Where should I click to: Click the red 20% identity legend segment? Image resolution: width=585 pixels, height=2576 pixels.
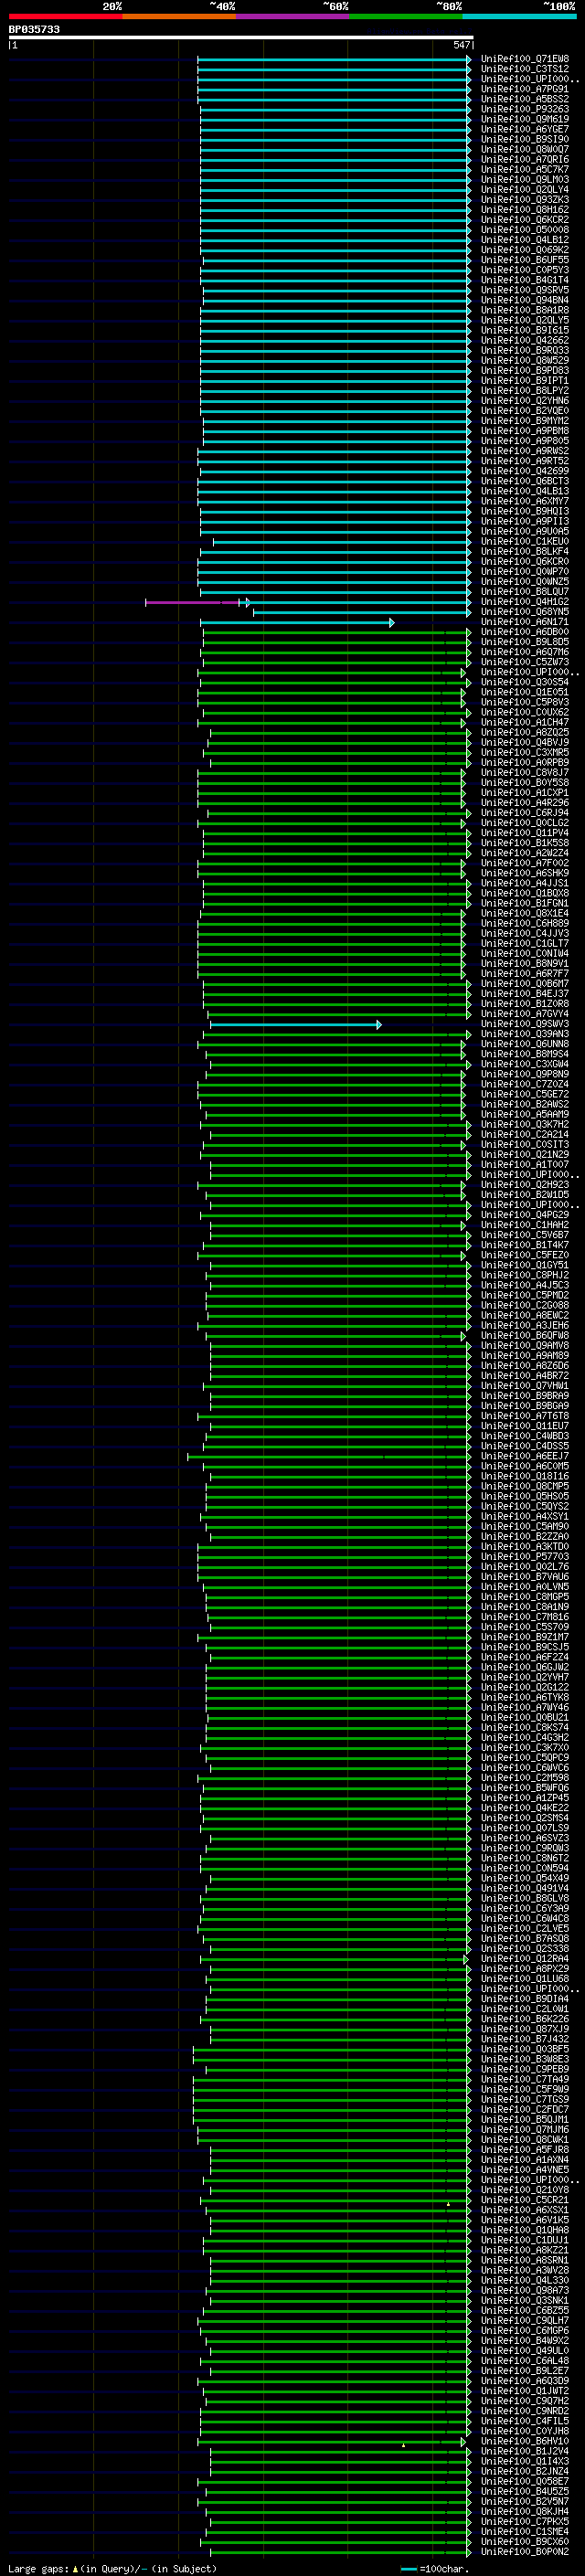pos(65,16)
